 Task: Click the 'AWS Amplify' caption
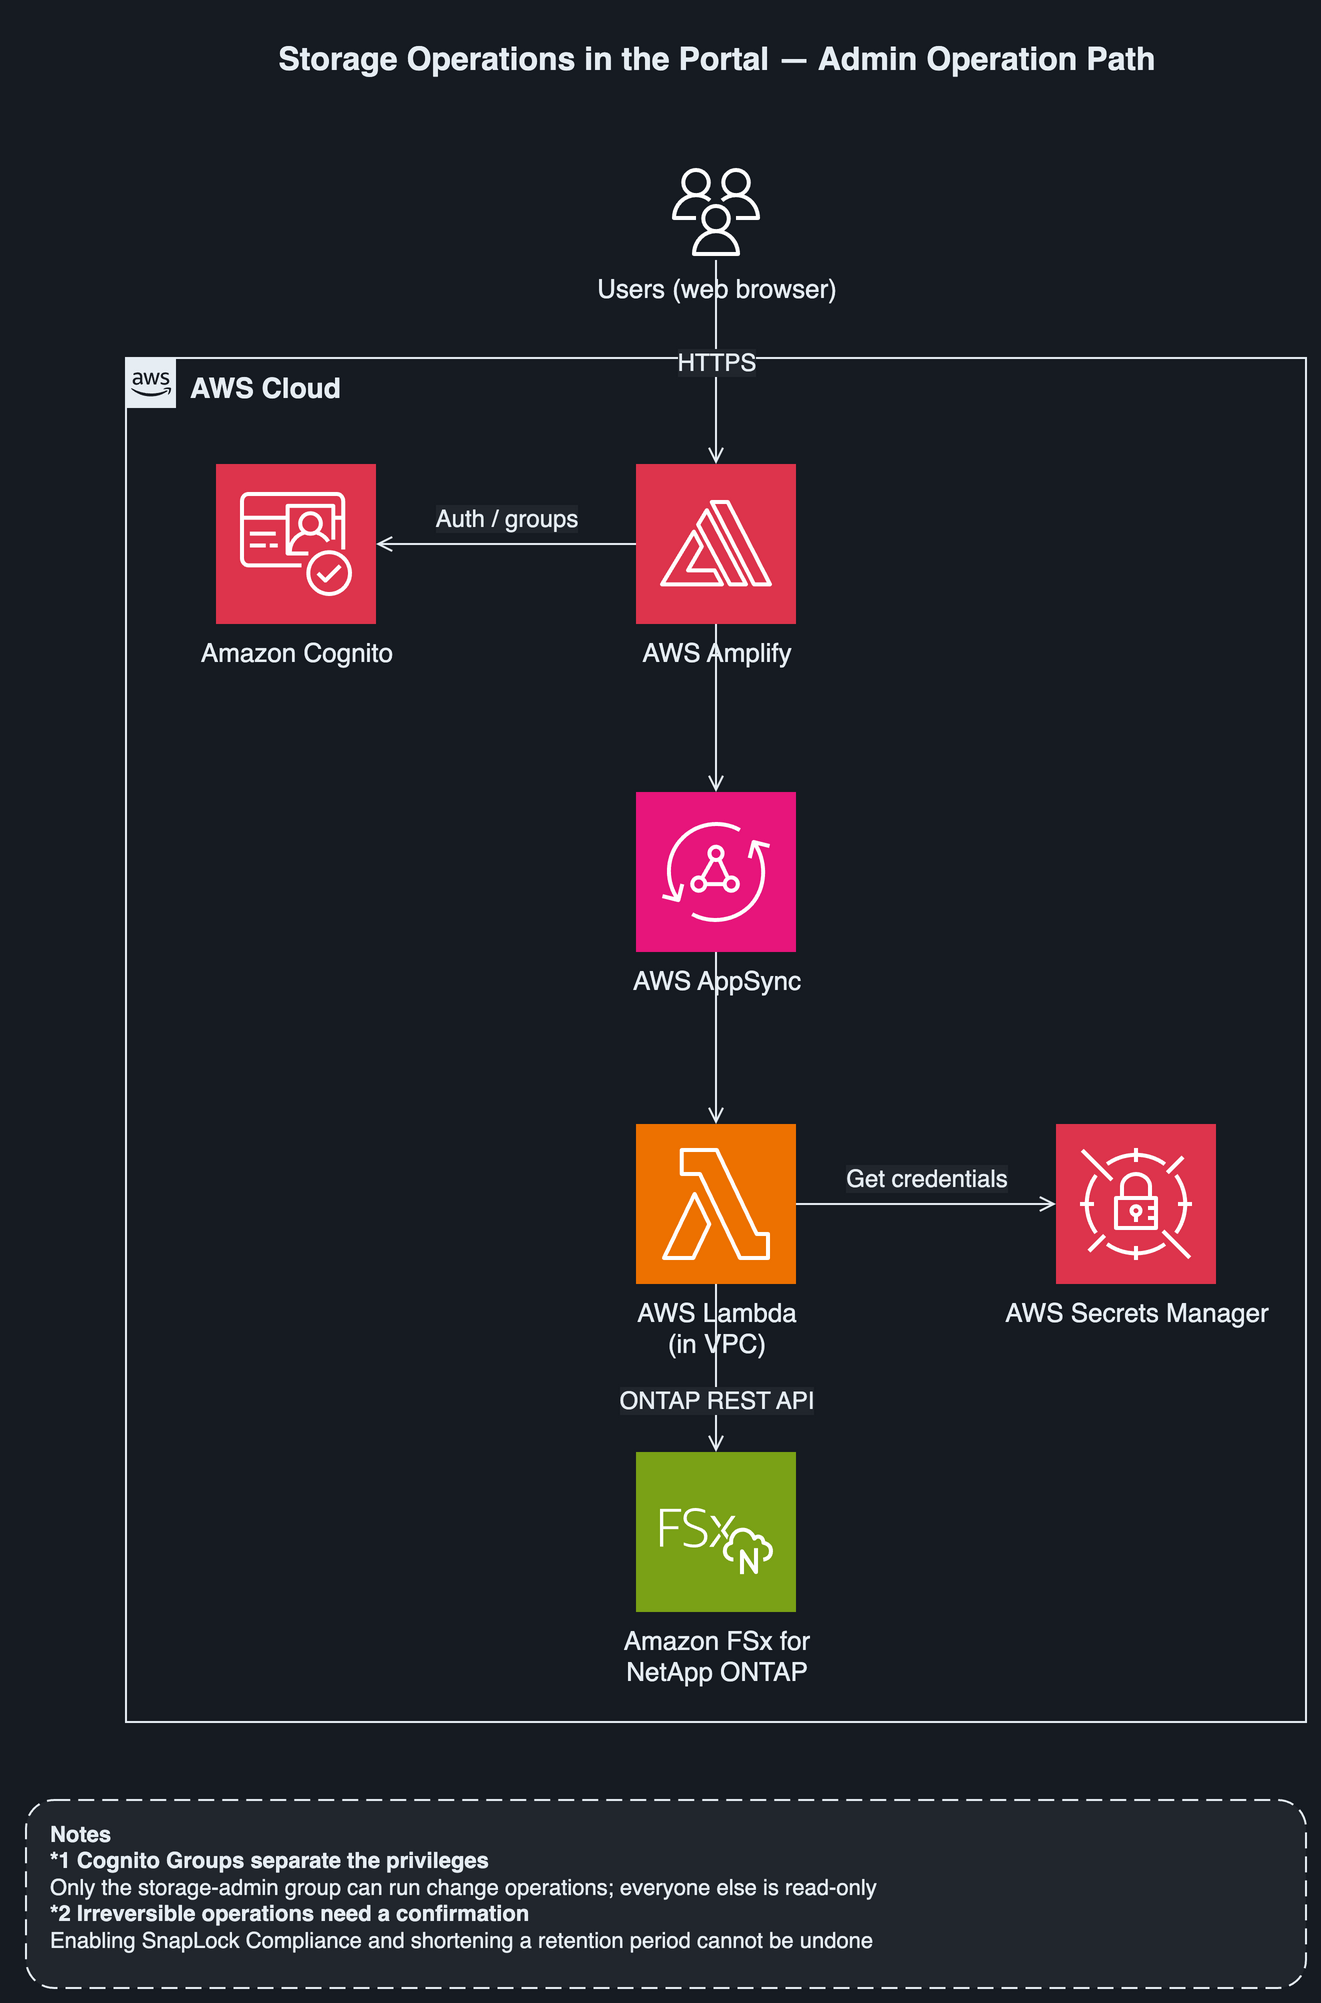pos(716,653)
